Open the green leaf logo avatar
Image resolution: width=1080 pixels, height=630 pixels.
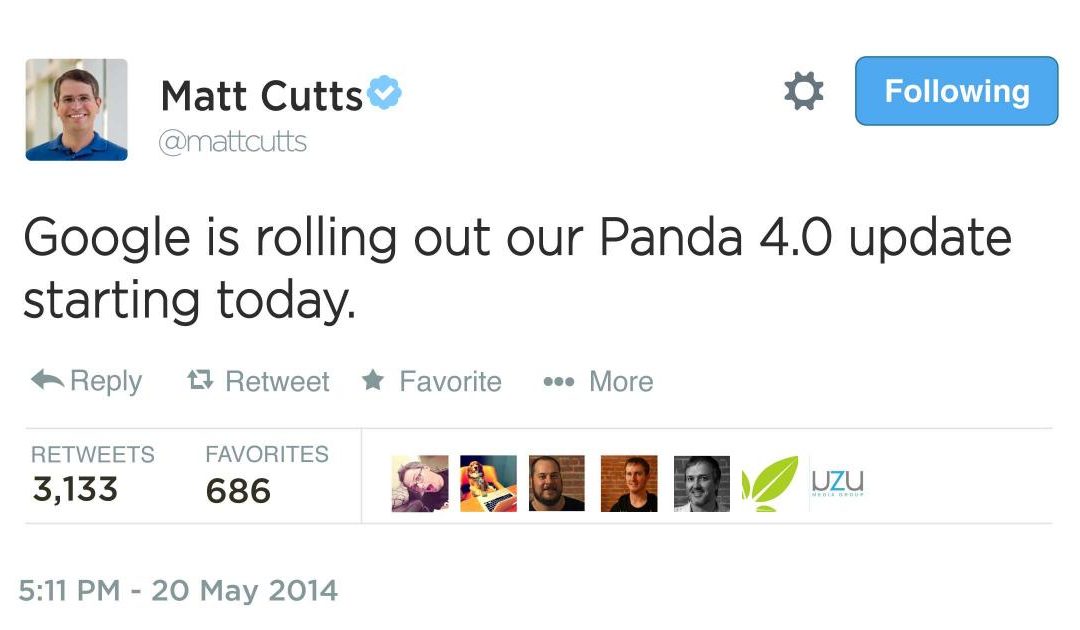(x=770, y=484)
